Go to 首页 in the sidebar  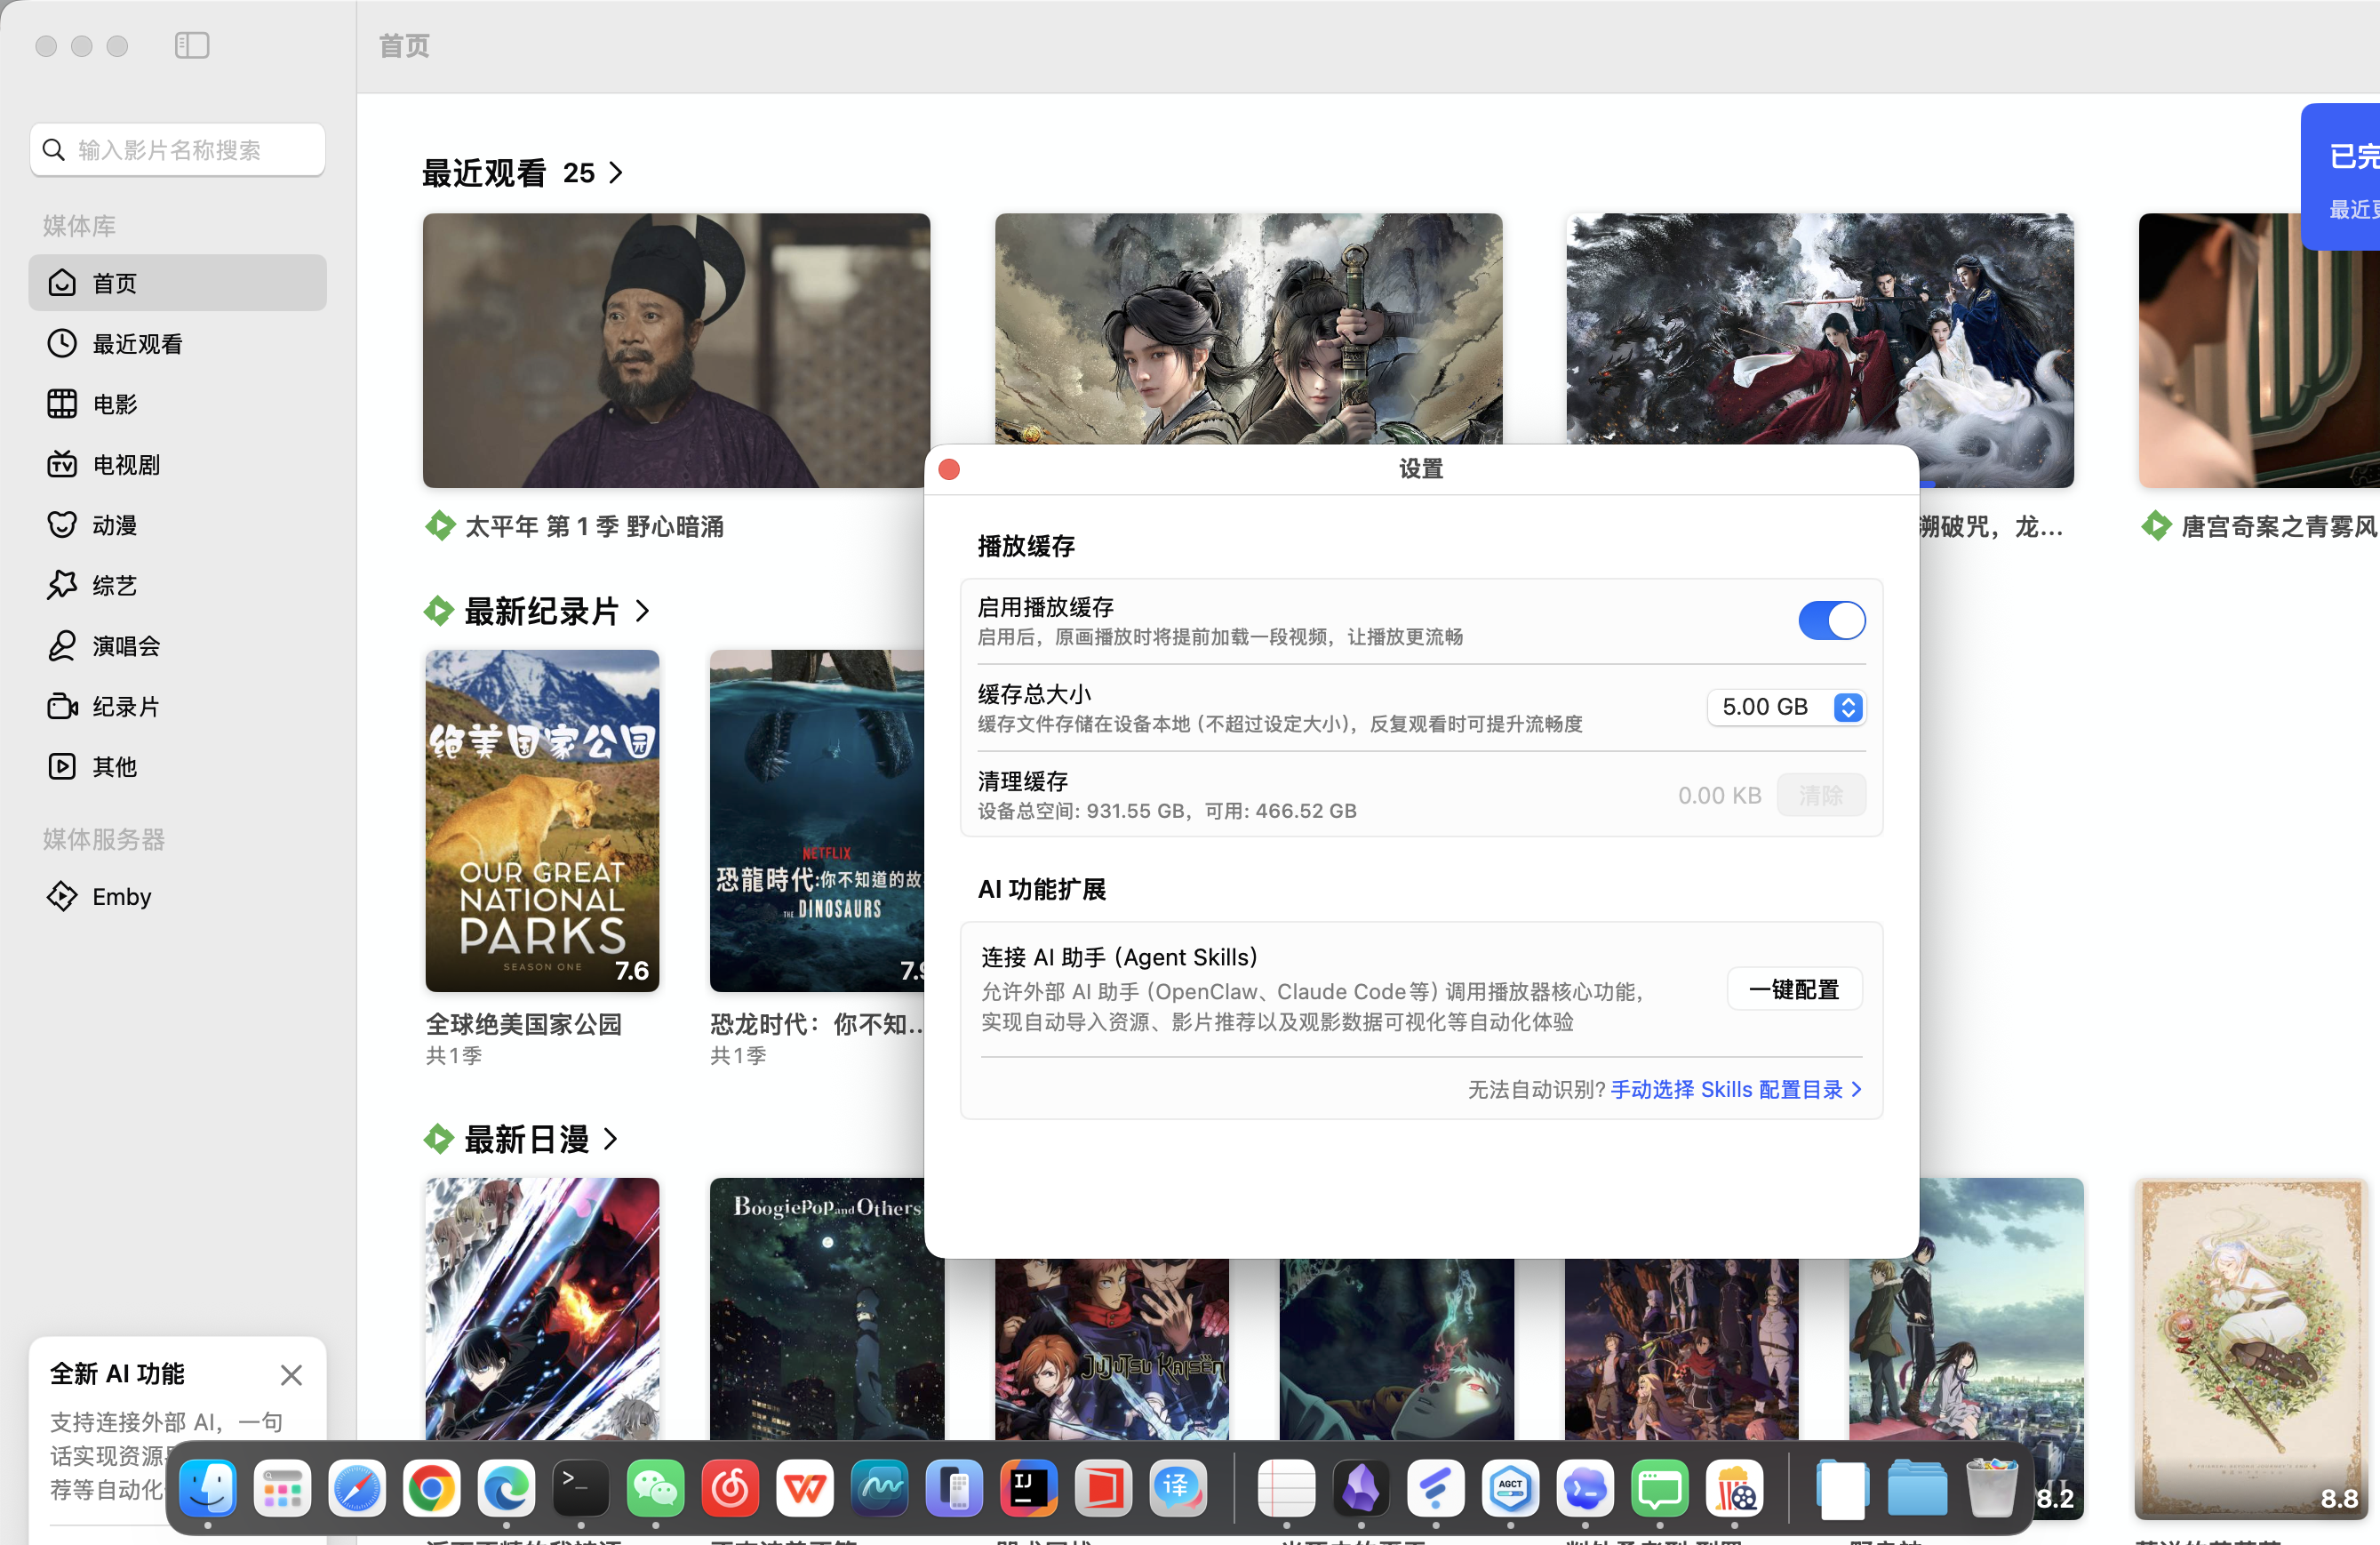pyautogui.click(x=178, y=283)
